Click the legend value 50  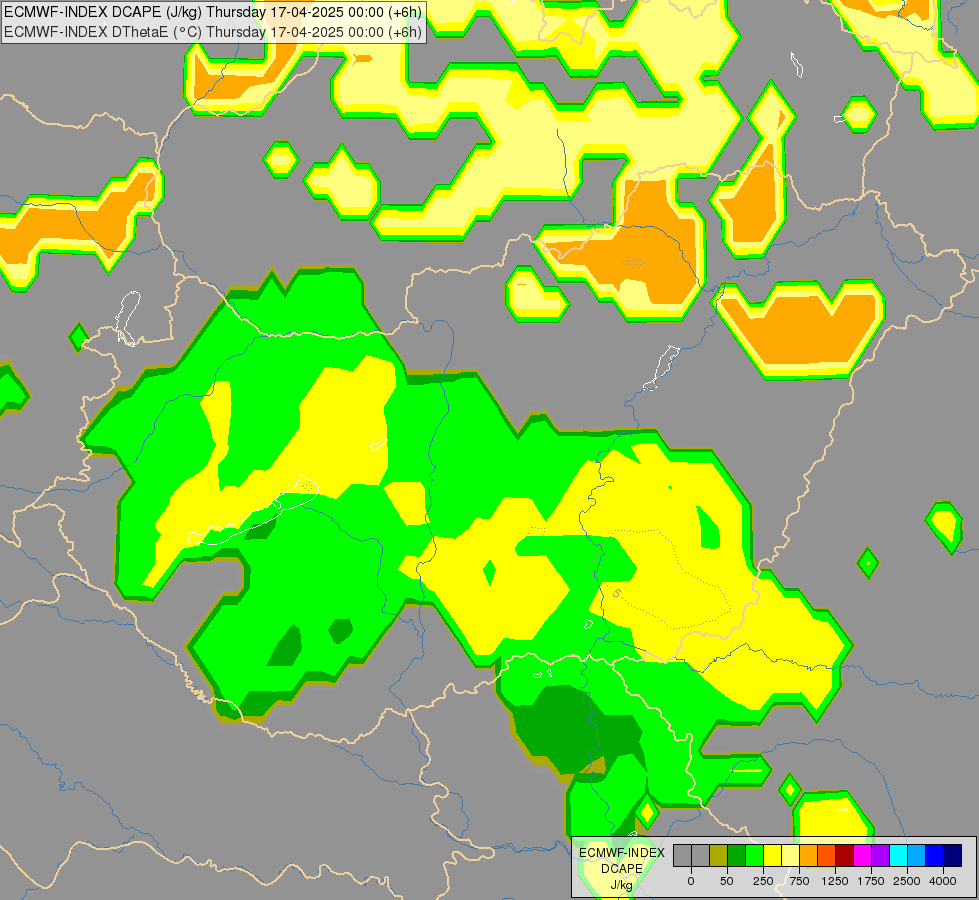coord(727,881)
